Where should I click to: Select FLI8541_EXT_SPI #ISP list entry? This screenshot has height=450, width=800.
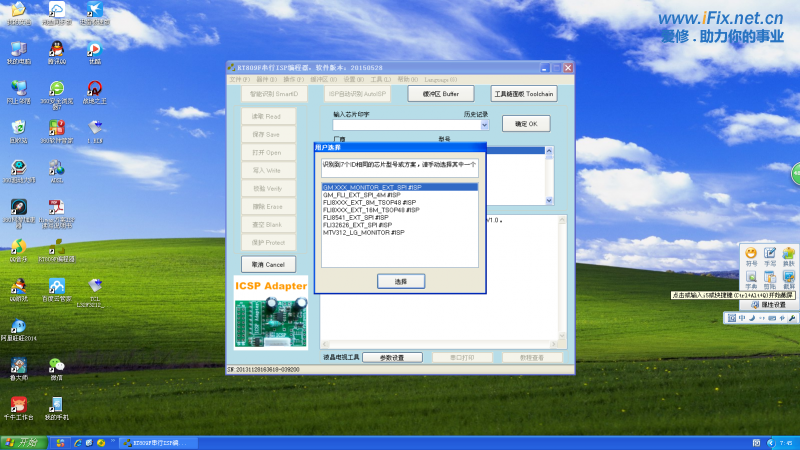pyautogui.click(x=400, y=217)
